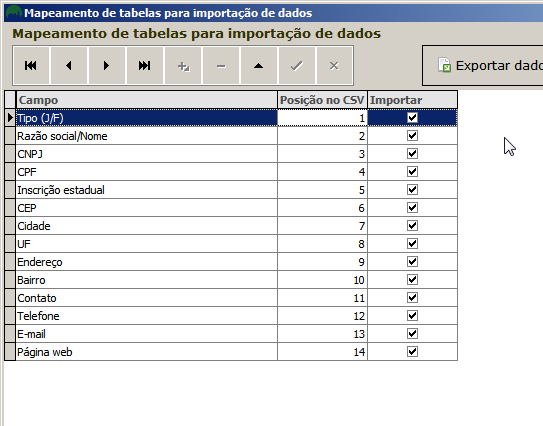Toggle Importar checkbox for Inscrição estadual
Image resolution: width=543 pixels, height=426 pixels.
coord(412,190)
